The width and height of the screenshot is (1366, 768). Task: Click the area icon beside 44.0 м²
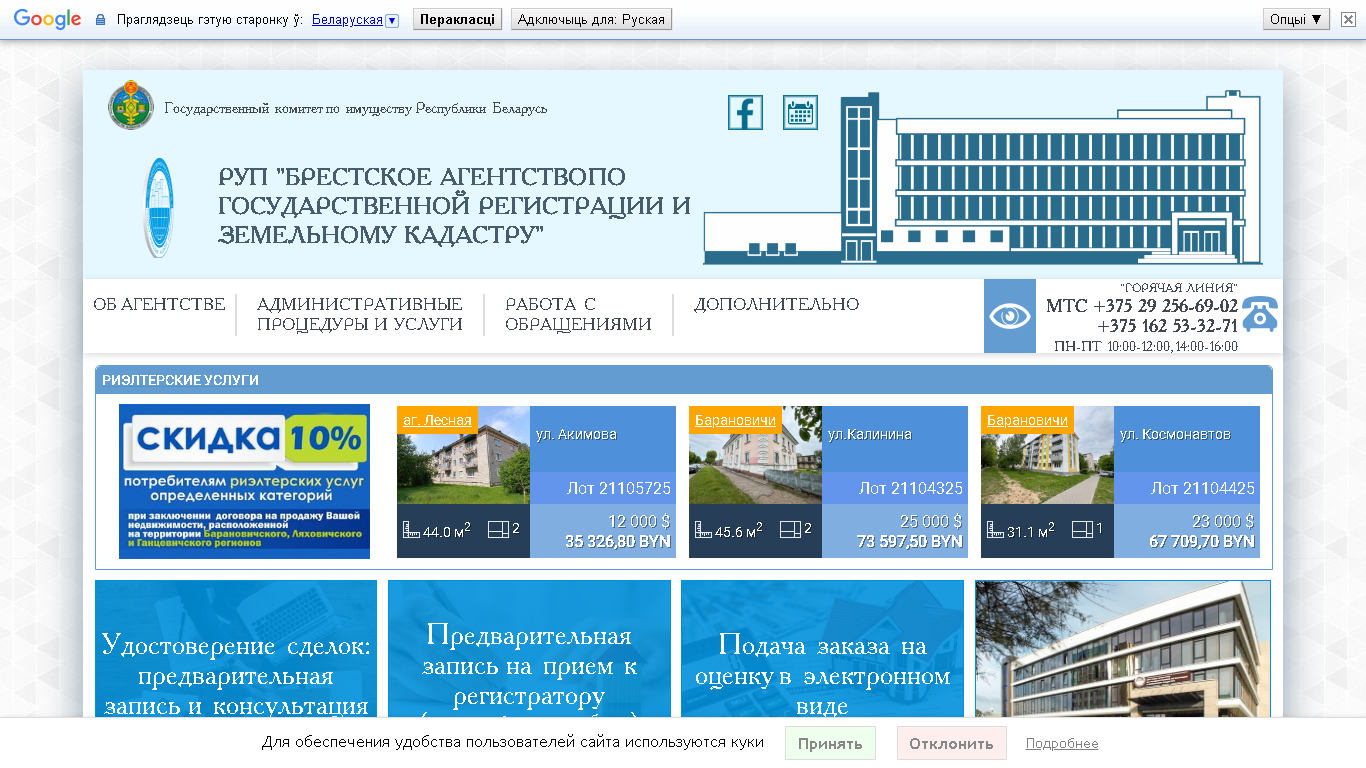point(410,530)
